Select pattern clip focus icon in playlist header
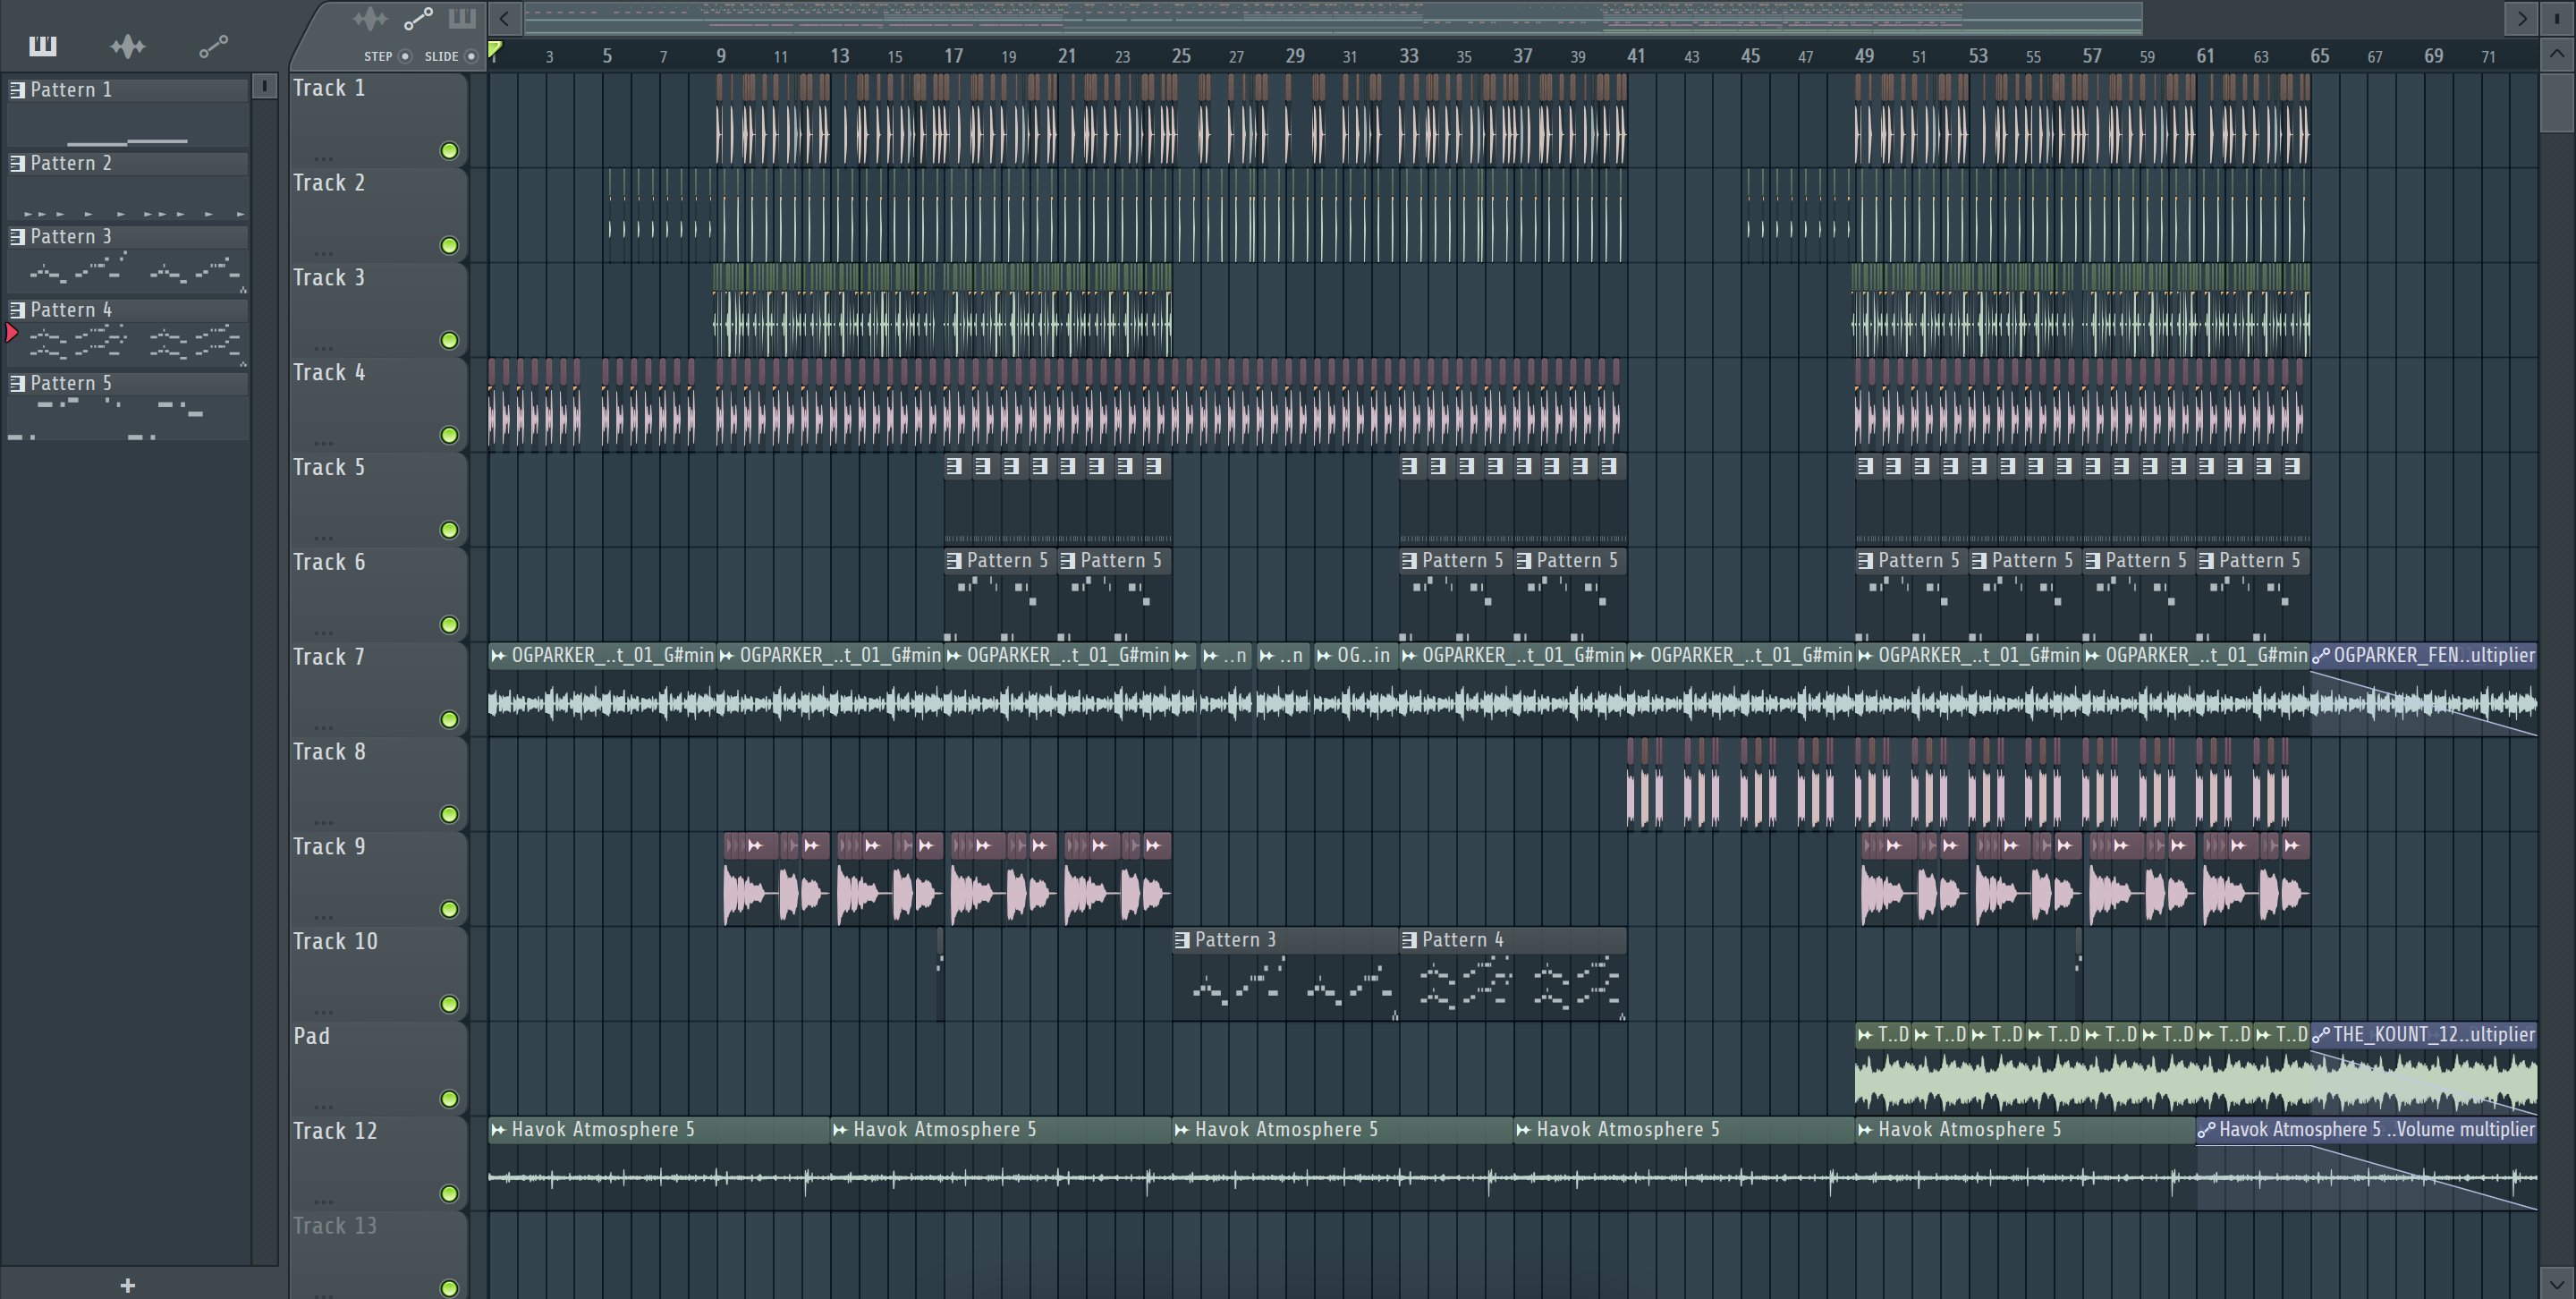The width and height of the screenshot is (2576, 1299). tap(462, 18)
